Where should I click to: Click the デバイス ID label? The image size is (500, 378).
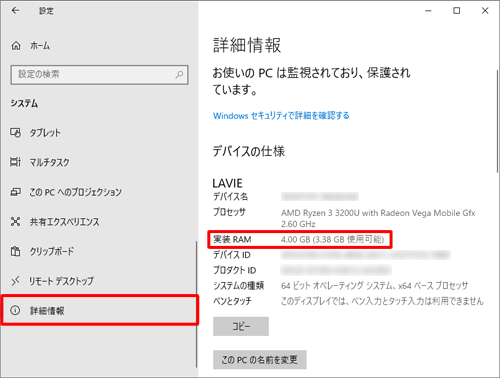[232, 255]
